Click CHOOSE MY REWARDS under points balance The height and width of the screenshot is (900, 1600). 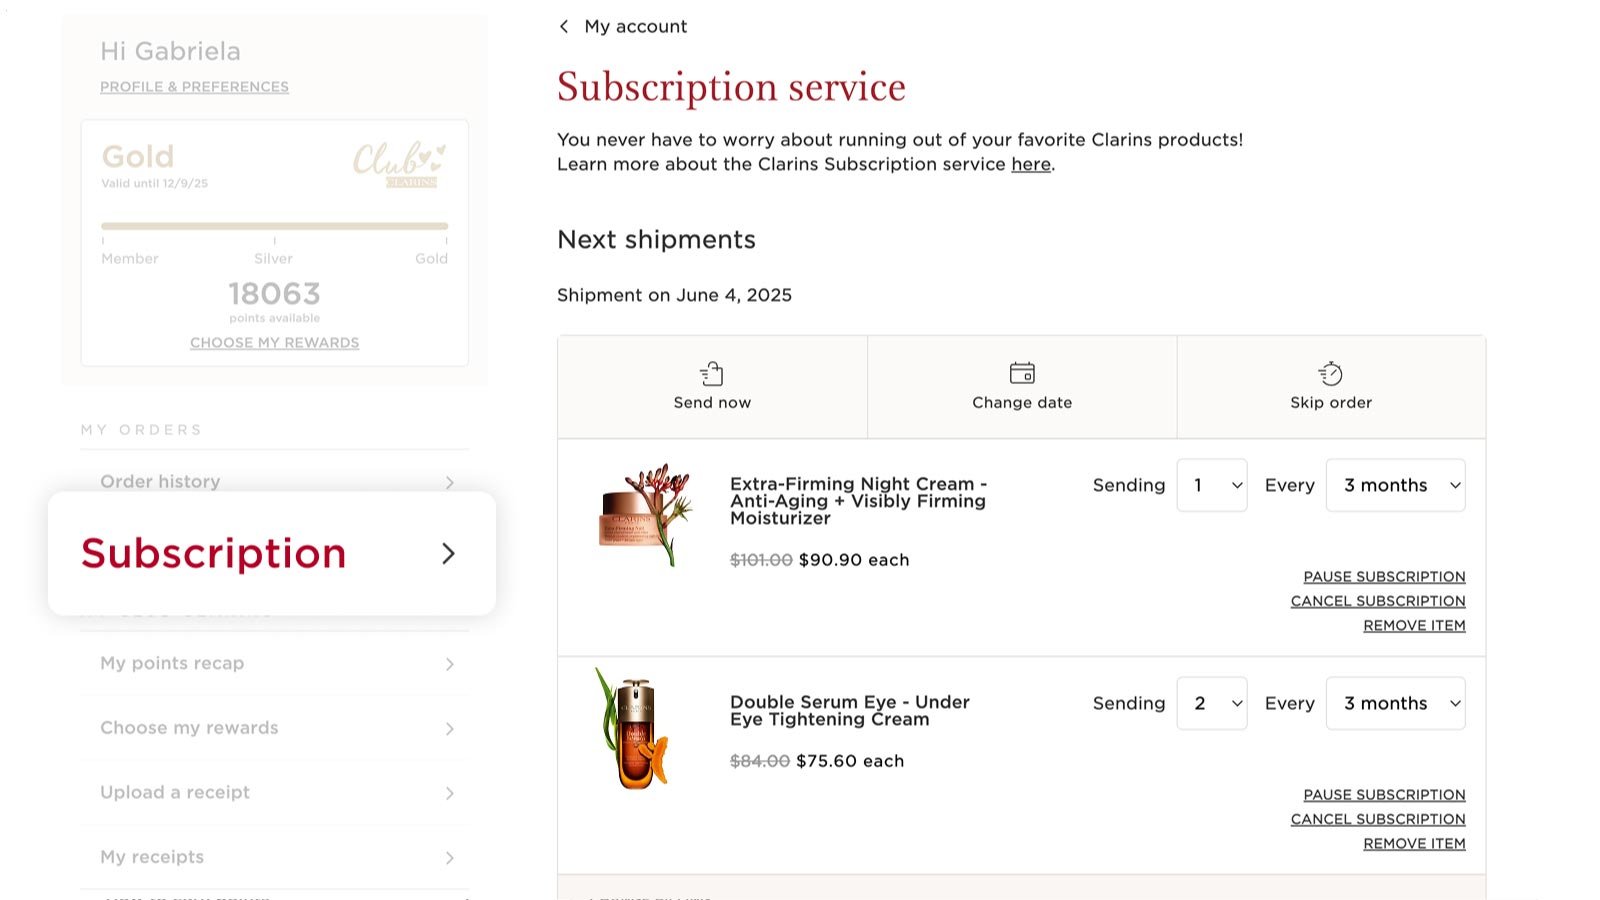(x=274, y=342)
